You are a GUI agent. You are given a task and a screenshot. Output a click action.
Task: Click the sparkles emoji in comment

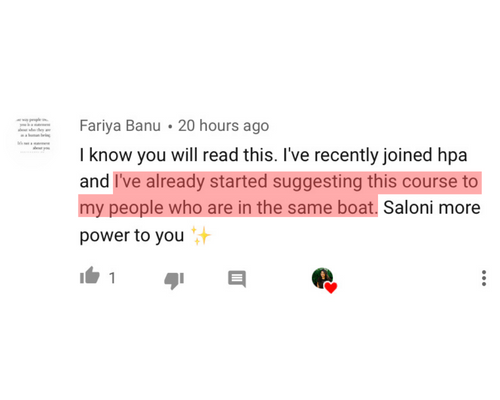[x=200, y=235]
